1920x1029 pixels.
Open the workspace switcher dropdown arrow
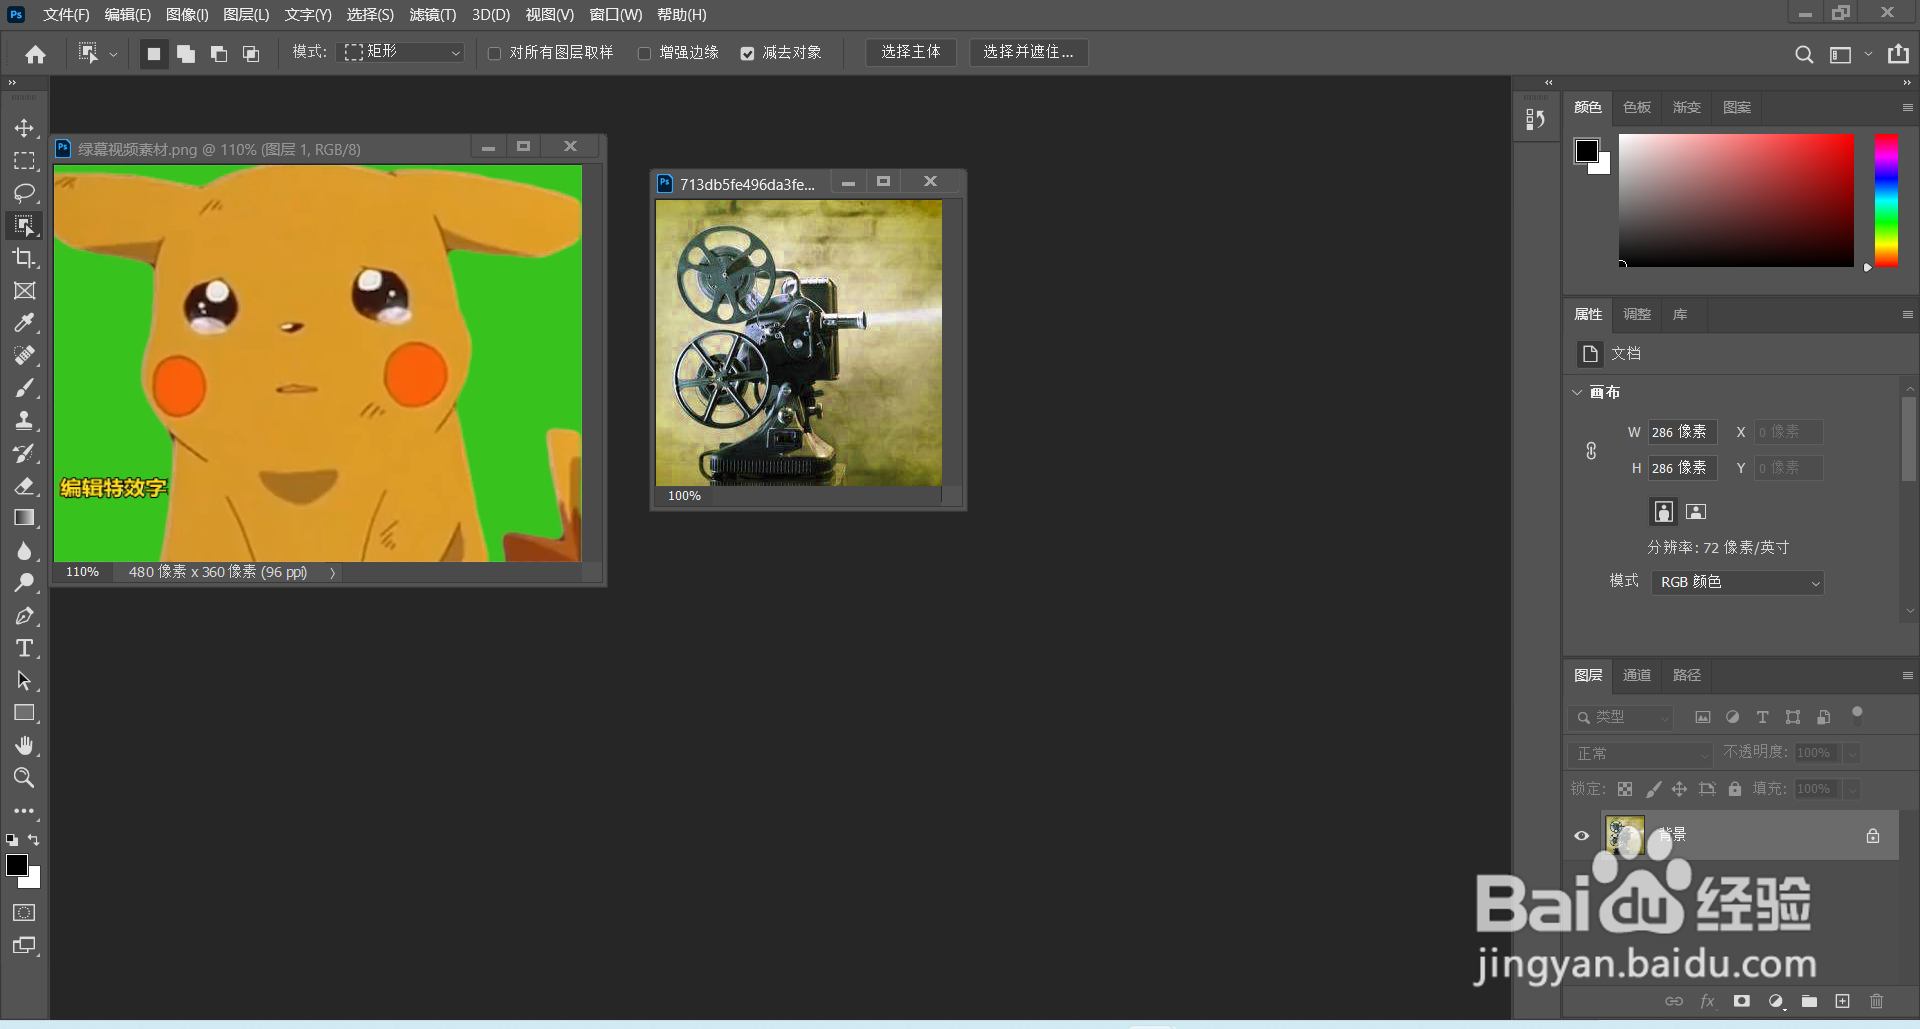pyautogui.click(x=1868, y=54)
